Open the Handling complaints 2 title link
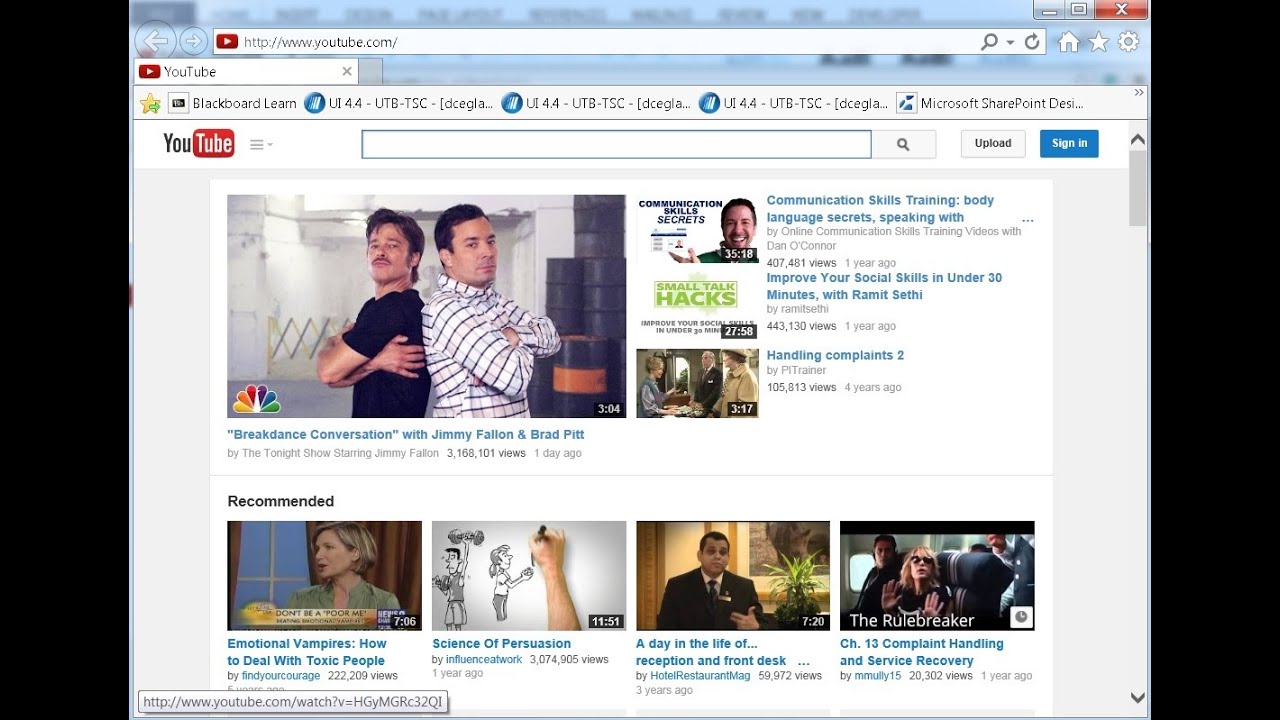Image resolution: width=1280 pixels, height=720 pixels. coord(835,355)
